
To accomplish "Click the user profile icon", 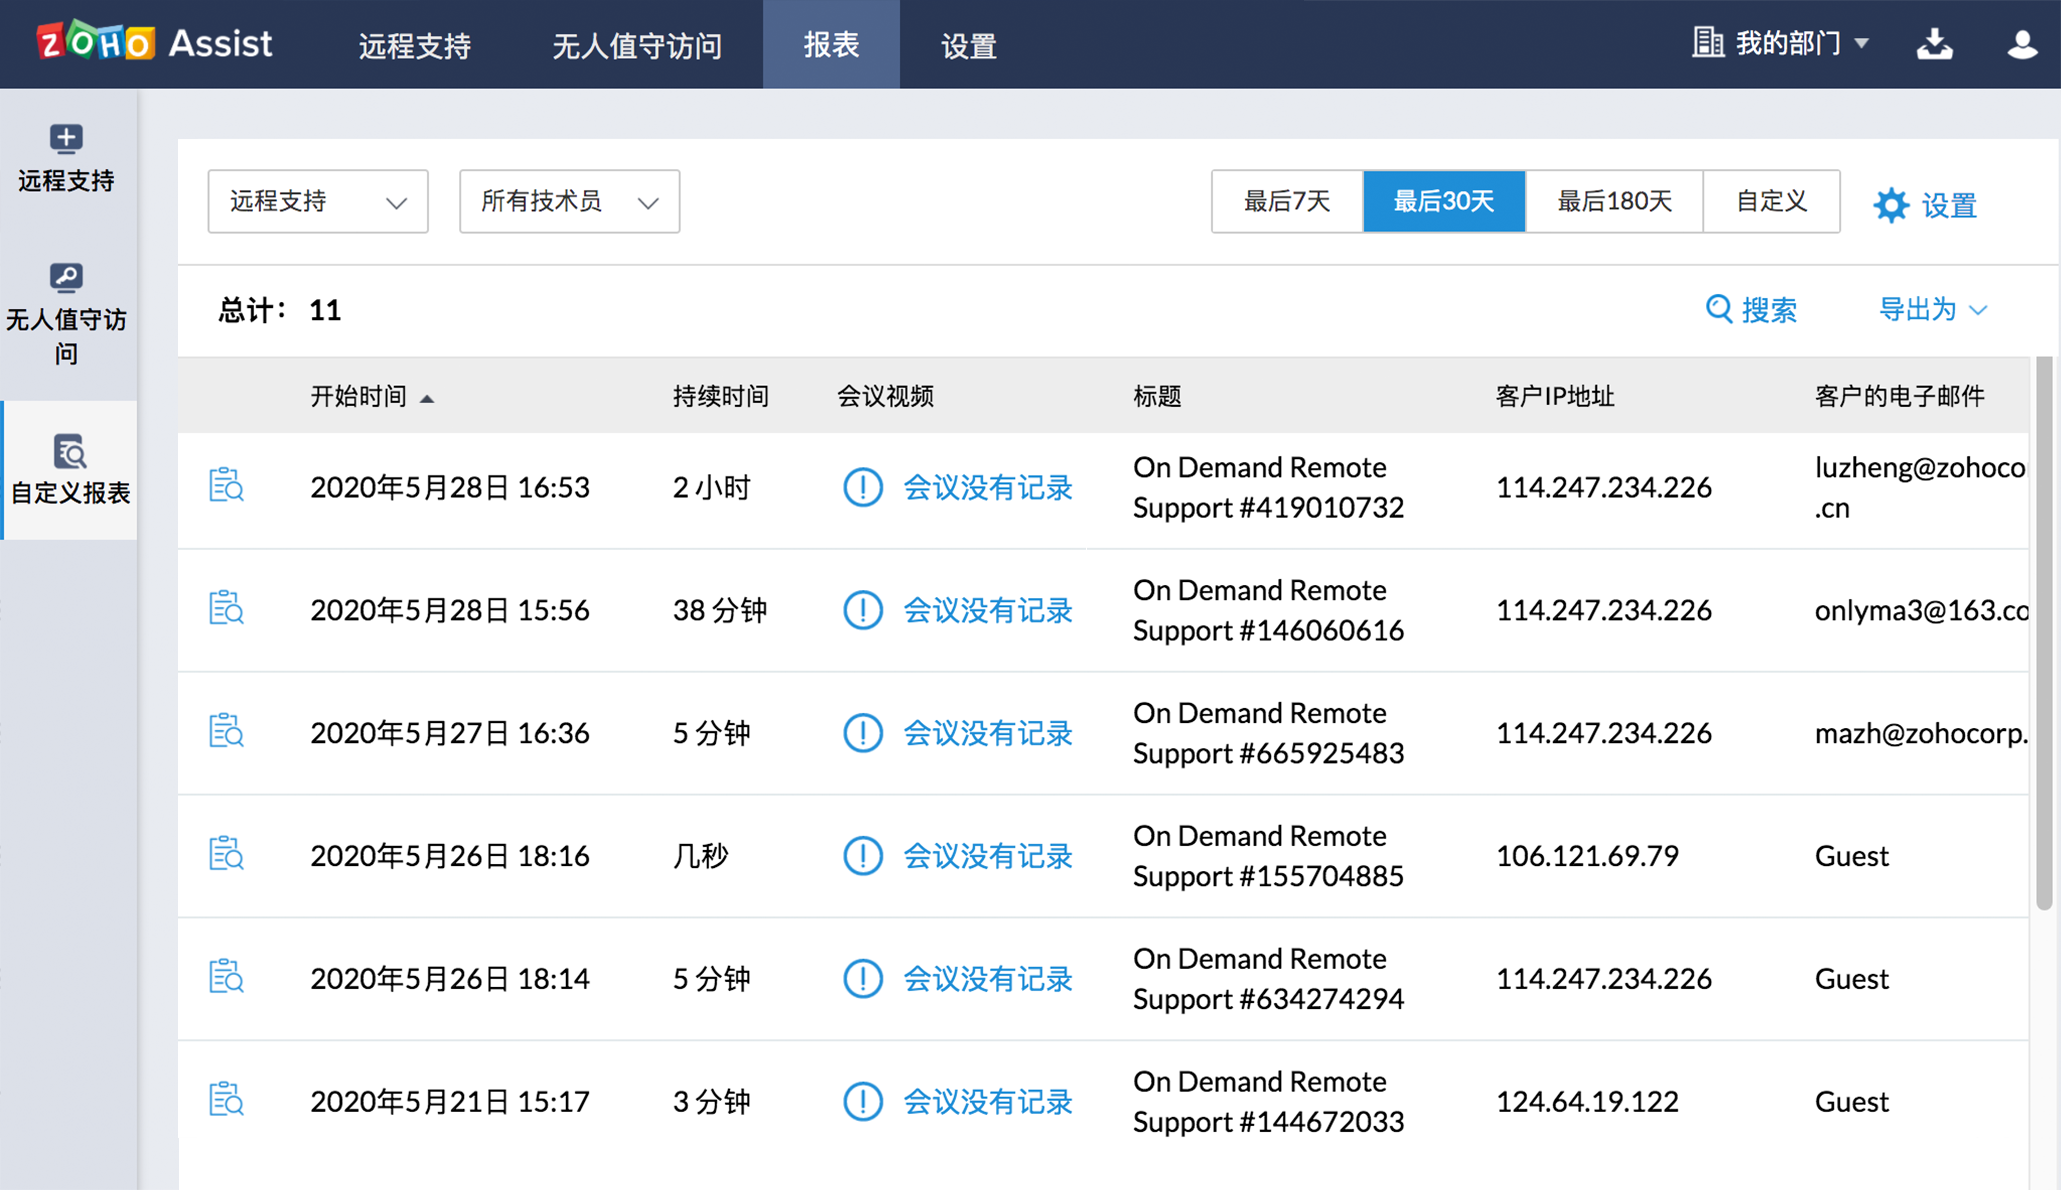I will 2021,44.
